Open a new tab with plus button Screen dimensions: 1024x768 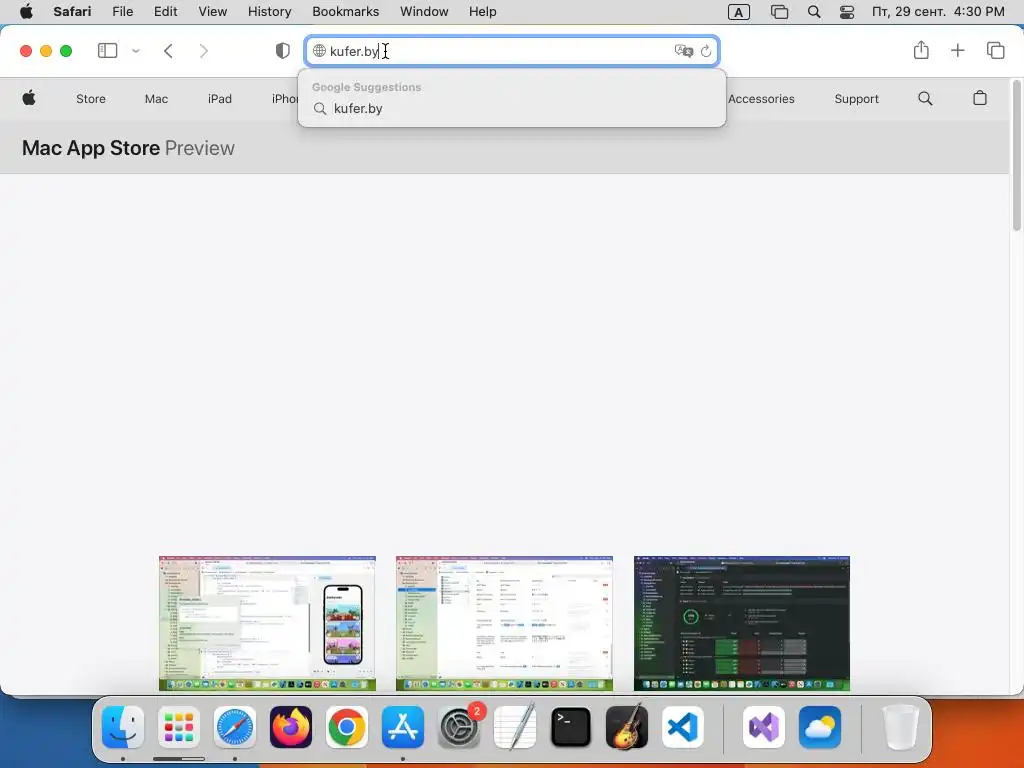[957, 50]
